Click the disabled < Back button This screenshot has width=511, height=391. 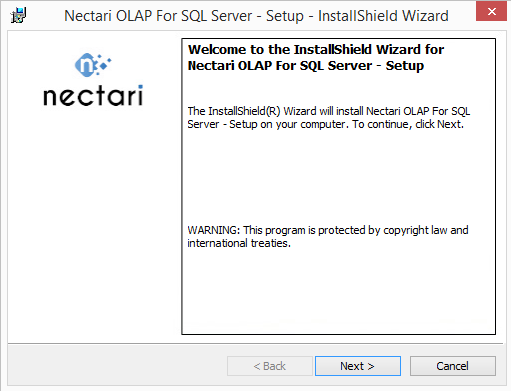tap(270, 366)
